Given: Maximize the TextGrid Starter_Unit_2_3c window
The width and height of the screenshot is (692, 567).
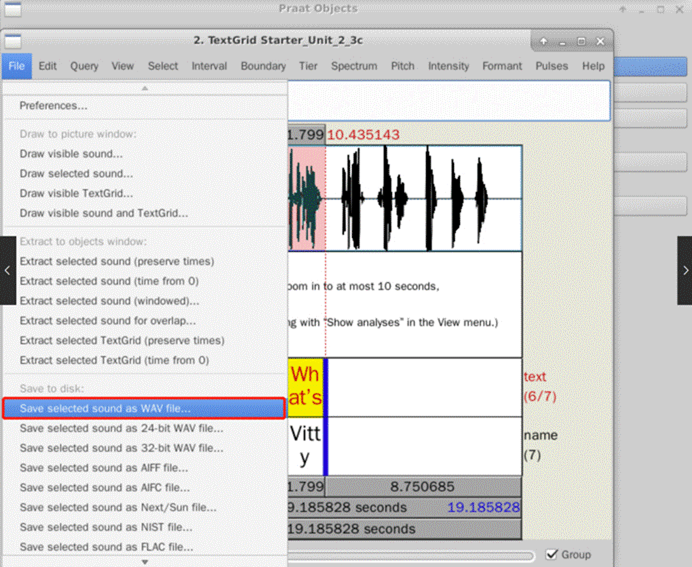Looking at the screenshot, I should pyautogui.click(x=581, y=41).
